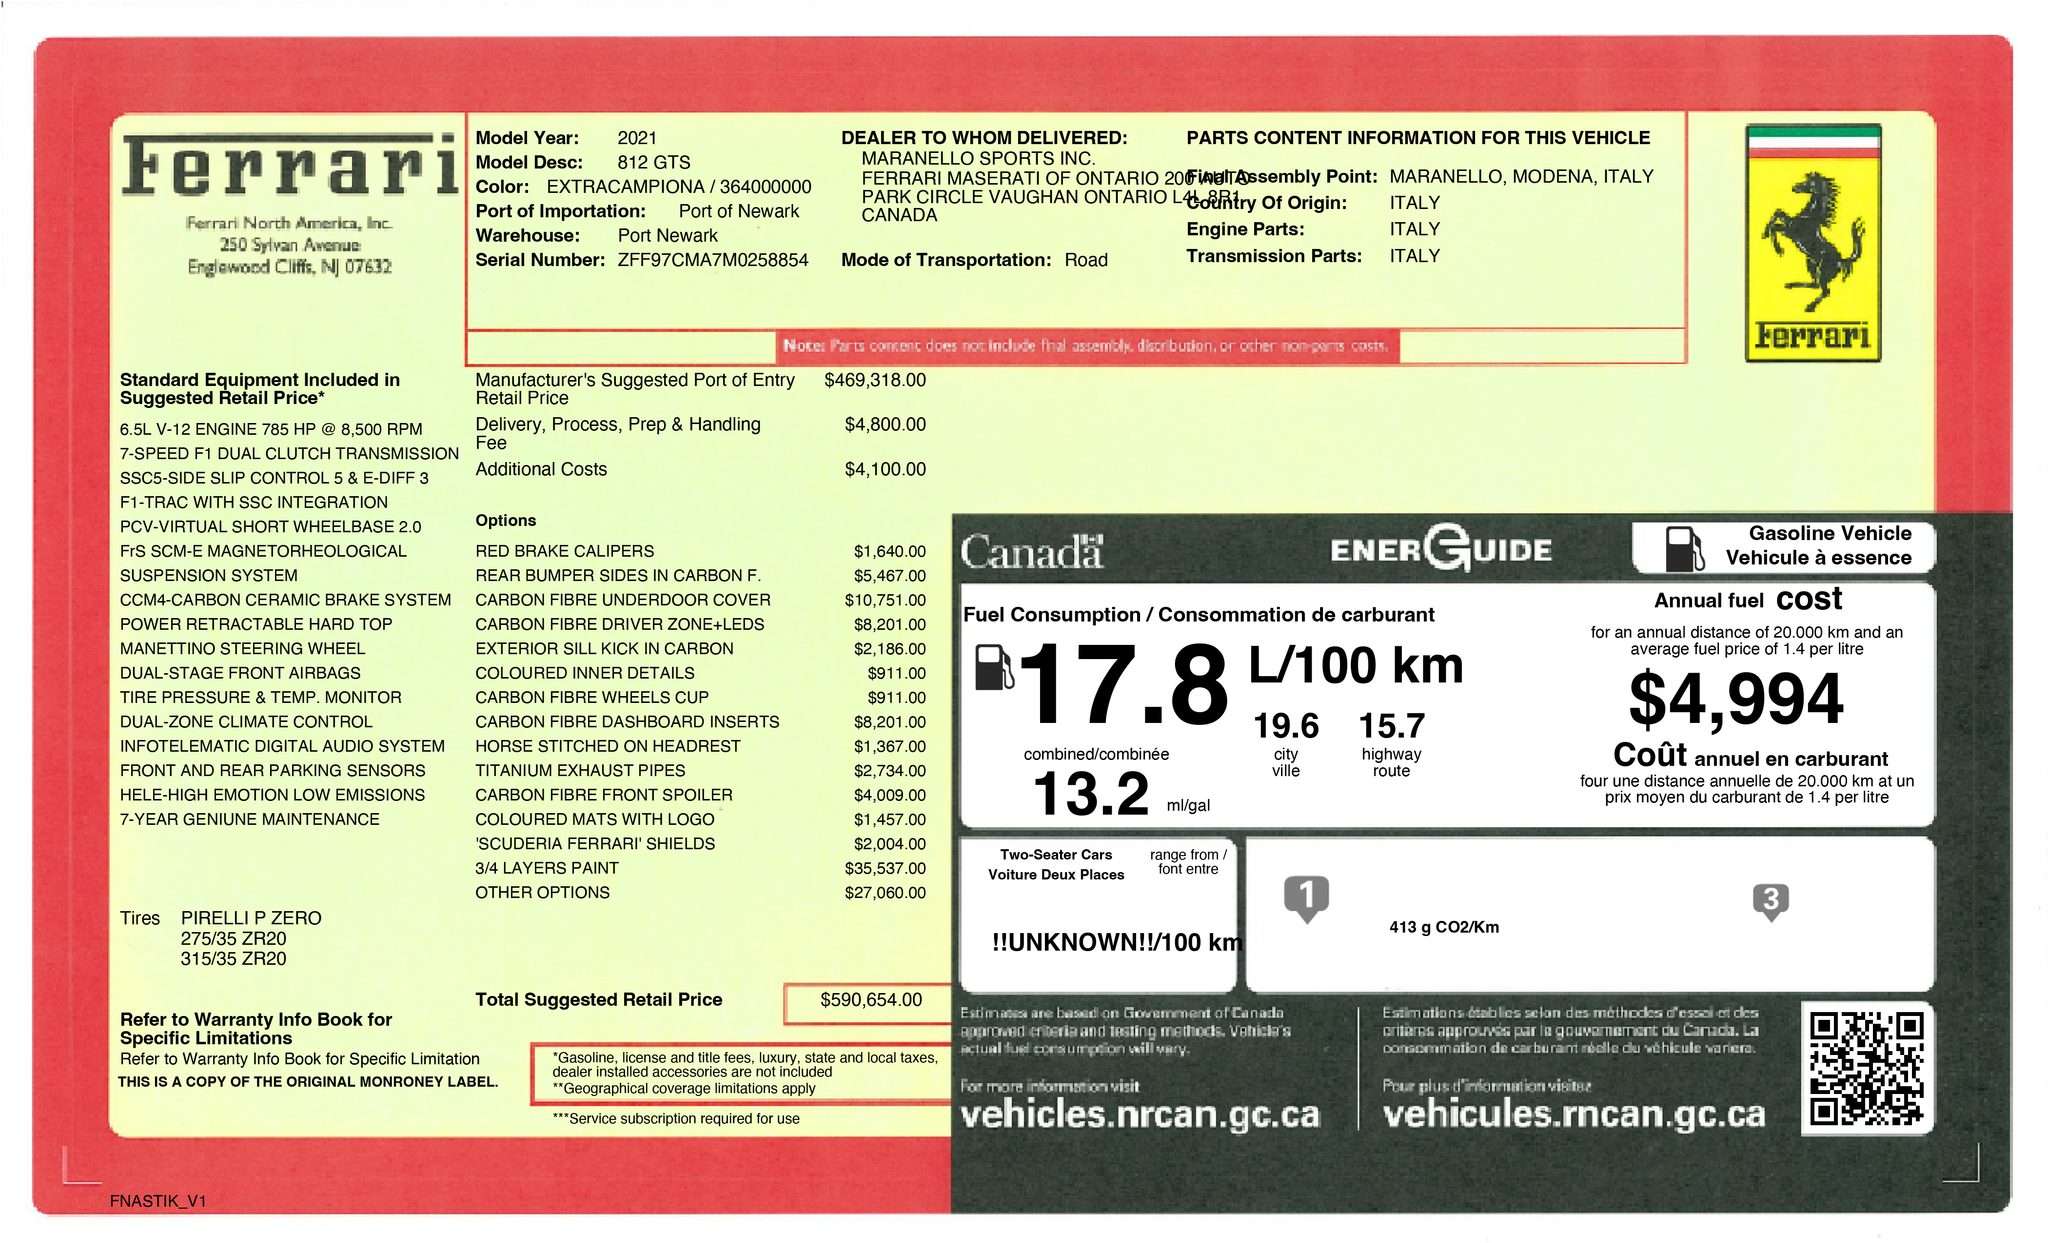The height and width of the screenshot is (1243, 2048).
Task: Click the QR code on the EnerGuide label
Action: pyautogui.click(x=1866, y=1068)
